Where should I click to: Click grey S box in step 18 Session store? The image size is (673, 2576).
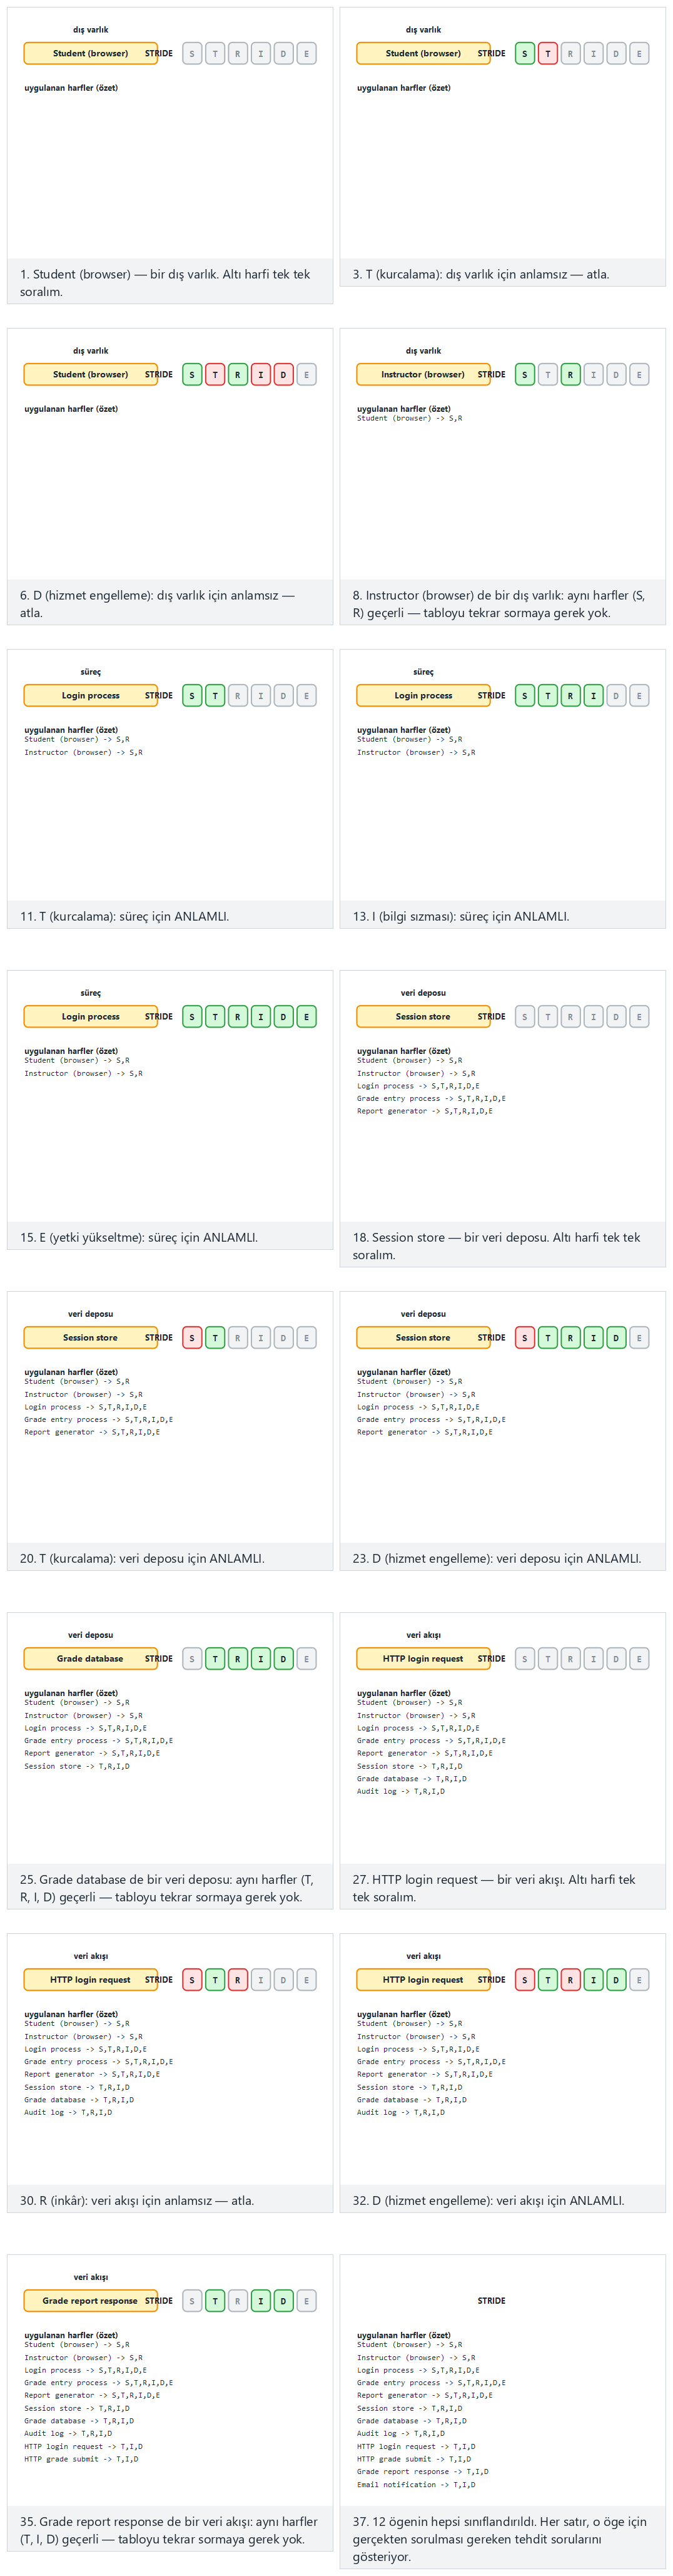pyautogui.click(x=524, y=1016)
